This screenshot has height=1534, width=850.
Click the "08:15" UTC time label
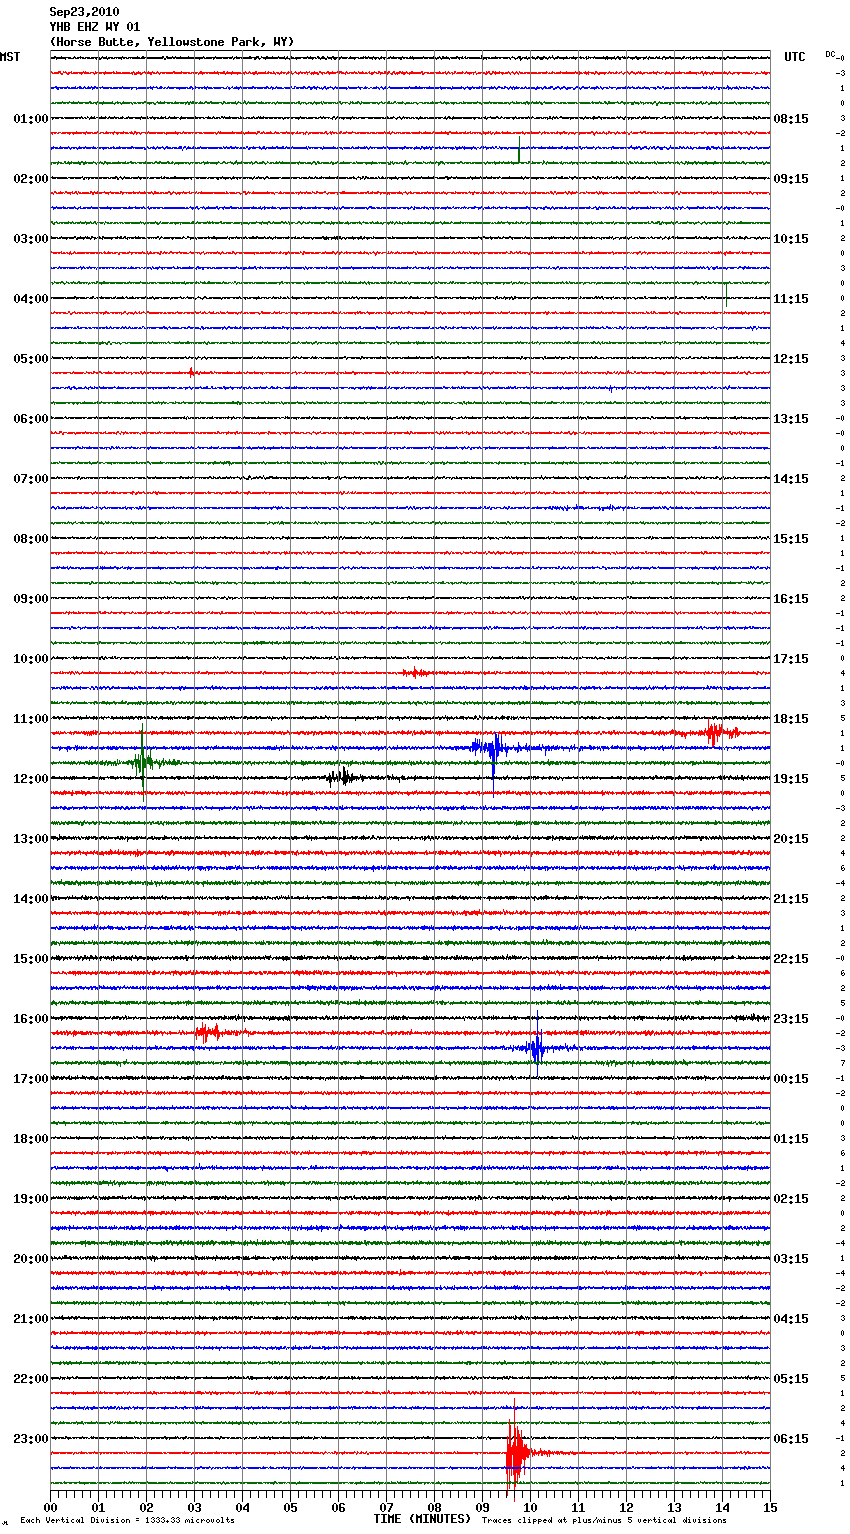[x=791, y=119]
